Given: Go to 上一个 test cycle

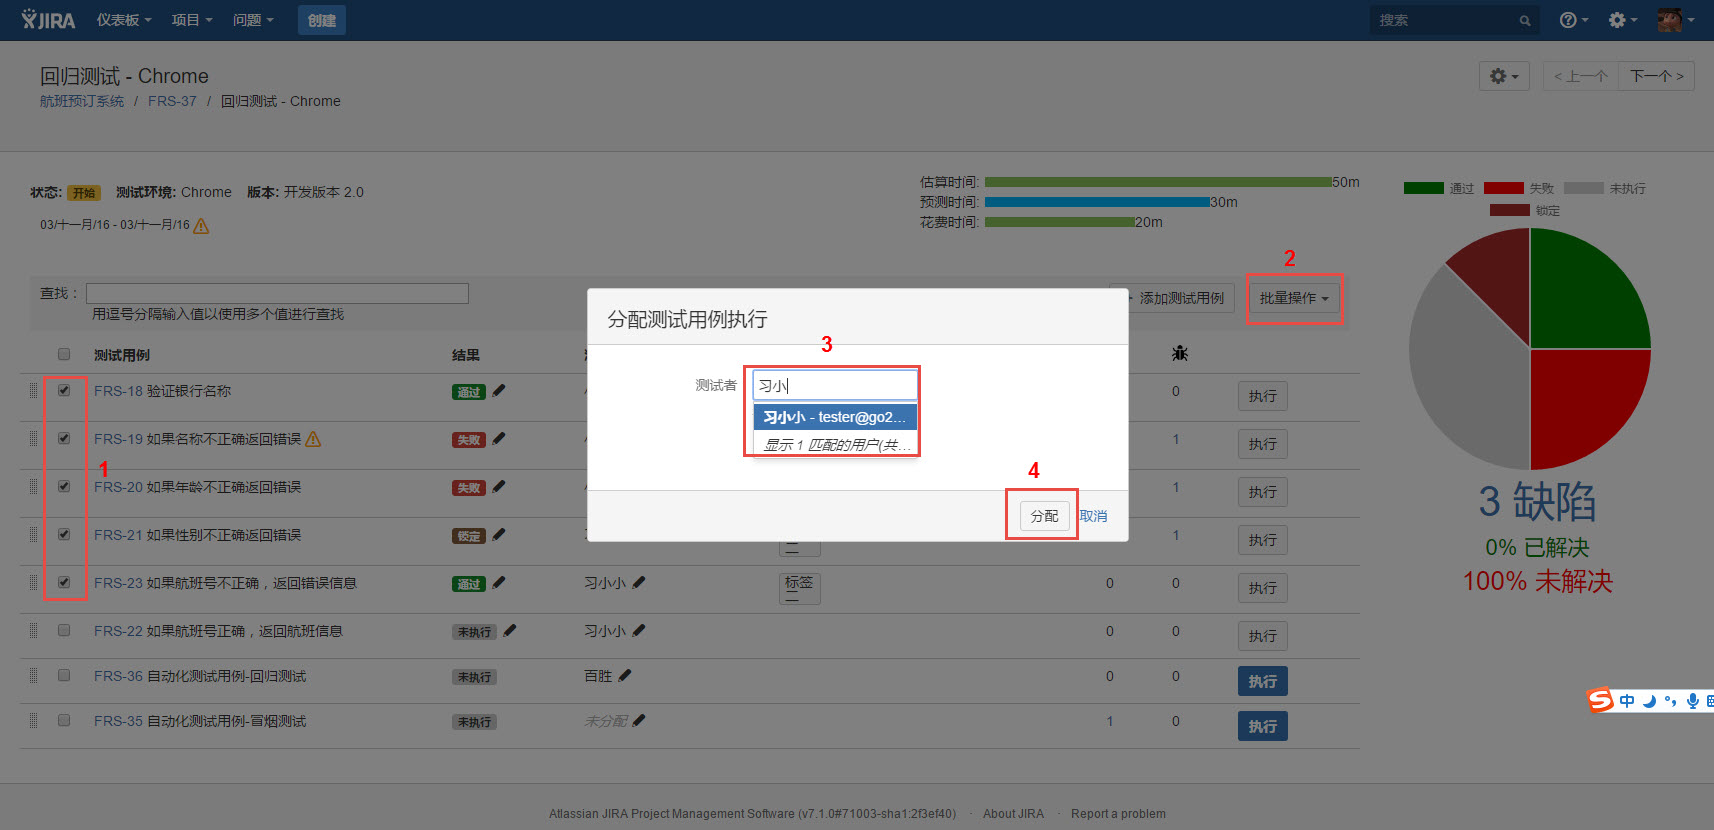Looking at the screenshot, I should pos(1581,76).
